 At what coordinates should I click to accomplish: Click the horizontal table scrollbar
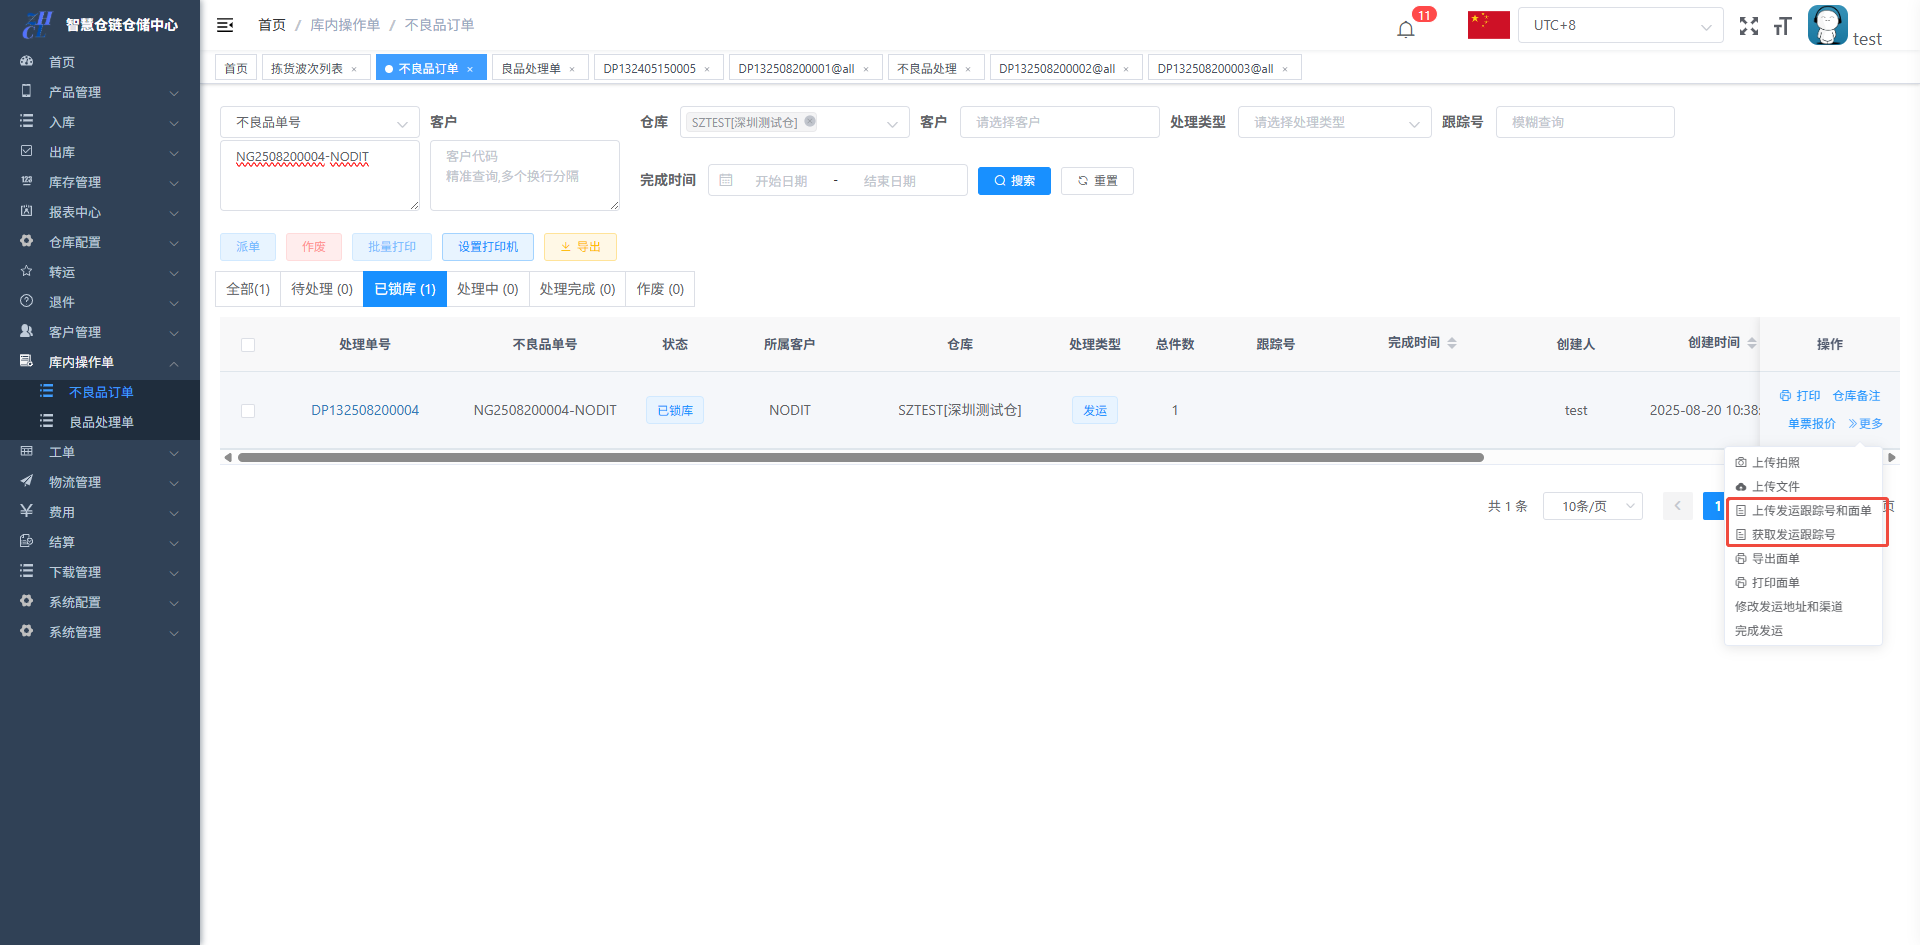tap(860, 458)
